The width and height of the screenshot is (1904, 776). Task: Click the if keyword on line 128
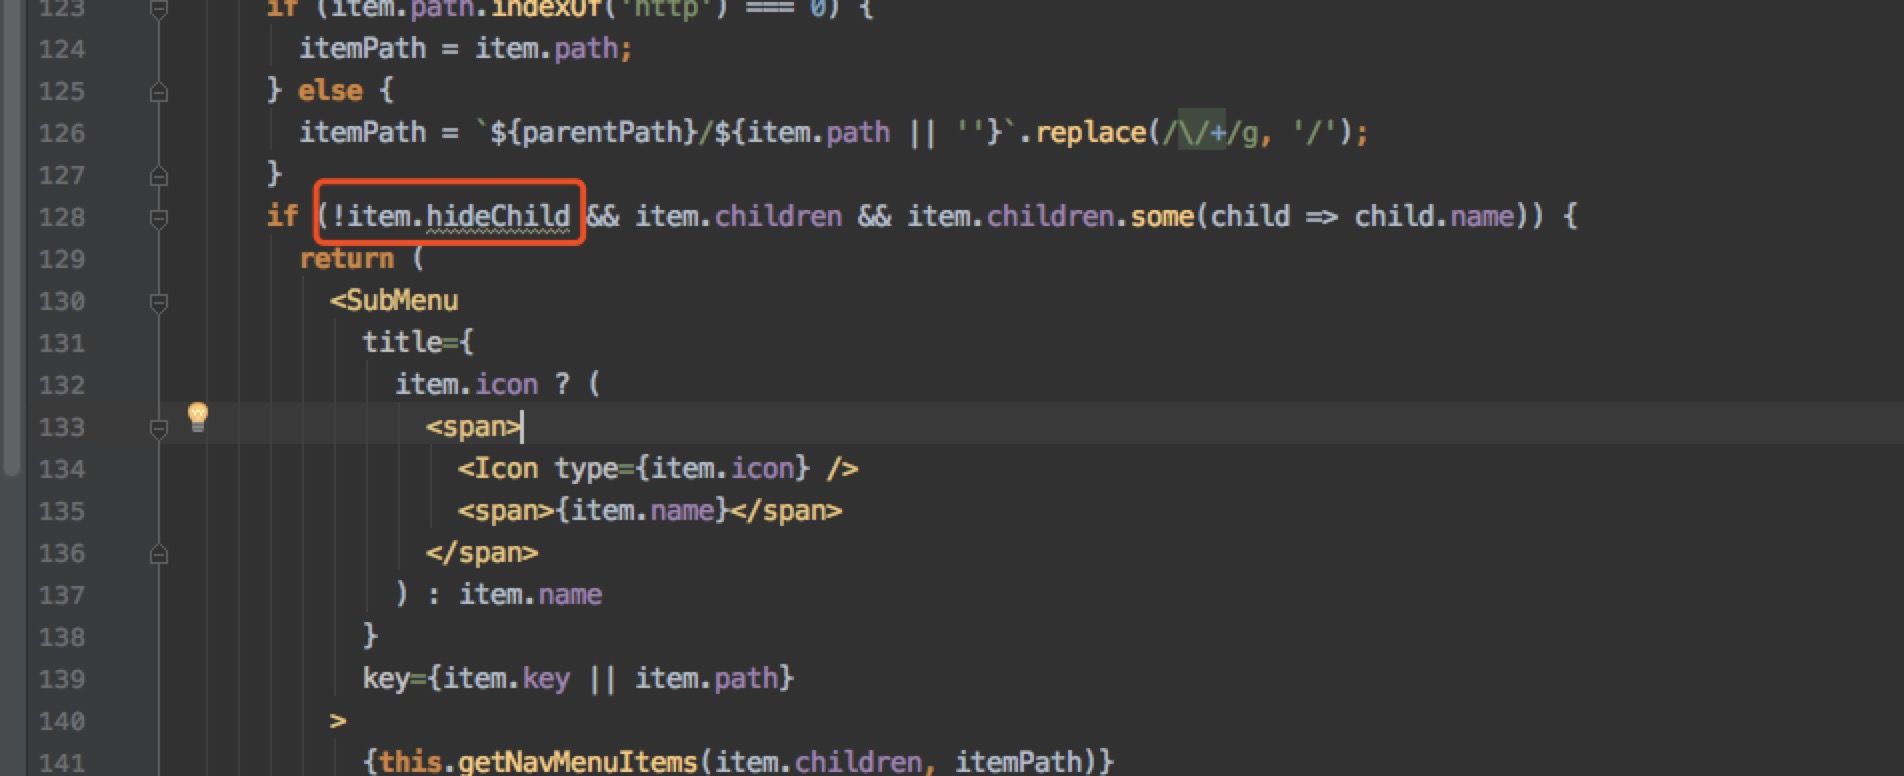tap(282, 216)
